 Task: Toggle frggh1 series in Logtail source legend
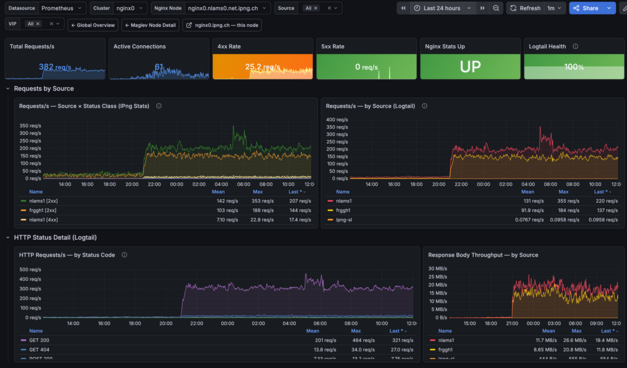(x=343, y=210)
